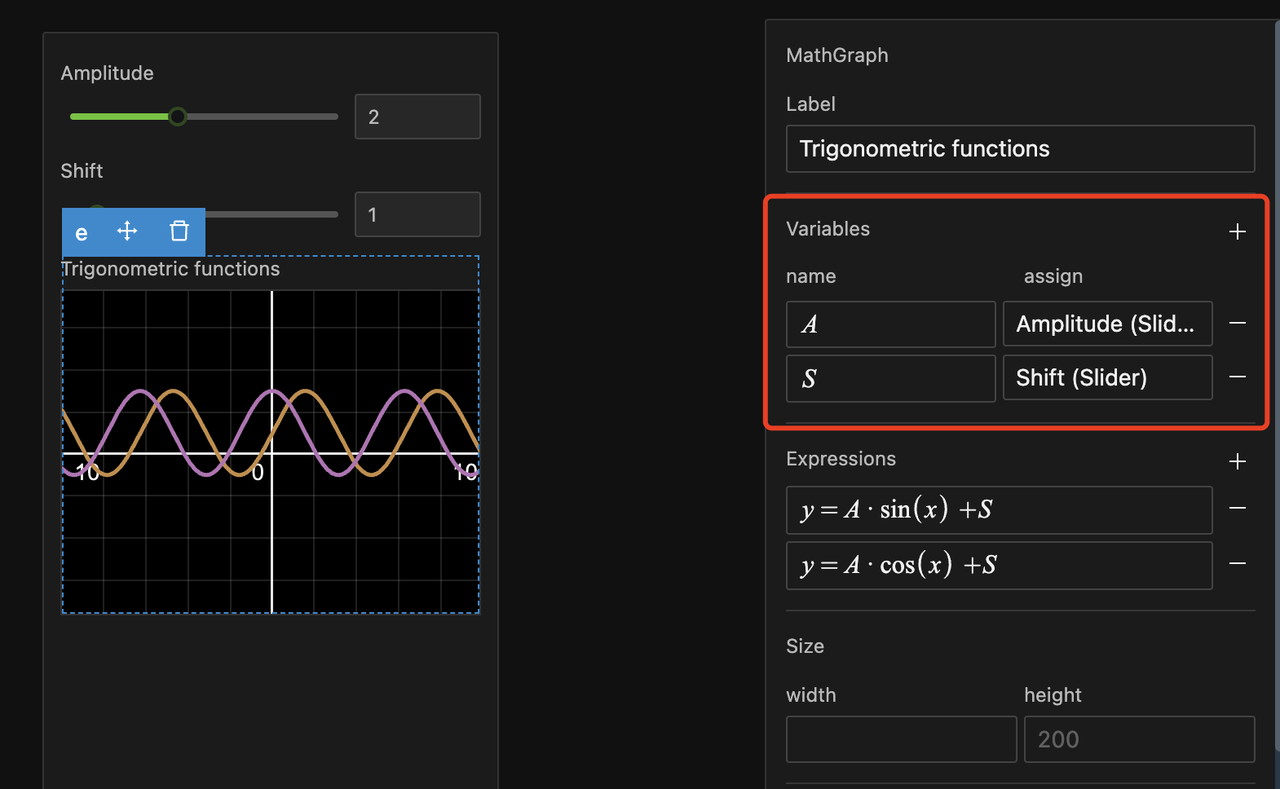Click the width size input field
This screenshot has height=789, width=1280.
point(901,739)
